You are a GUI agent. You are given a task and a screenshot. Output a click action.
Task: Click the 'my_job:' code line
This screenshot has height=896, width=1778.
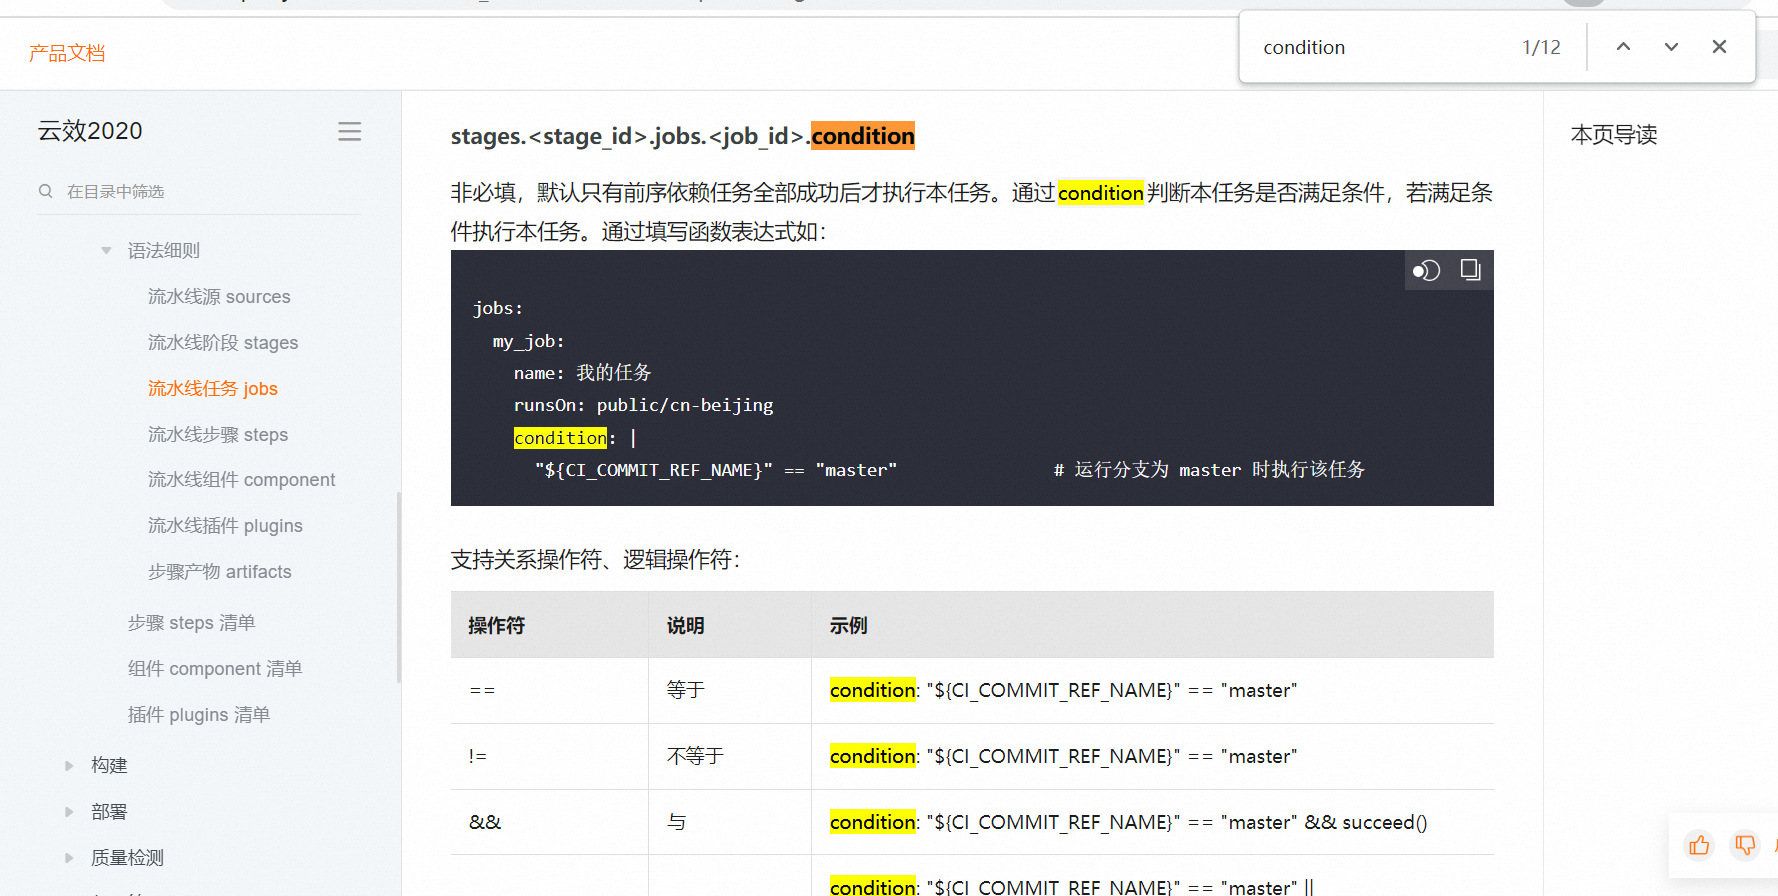click(x=528, y=341)
